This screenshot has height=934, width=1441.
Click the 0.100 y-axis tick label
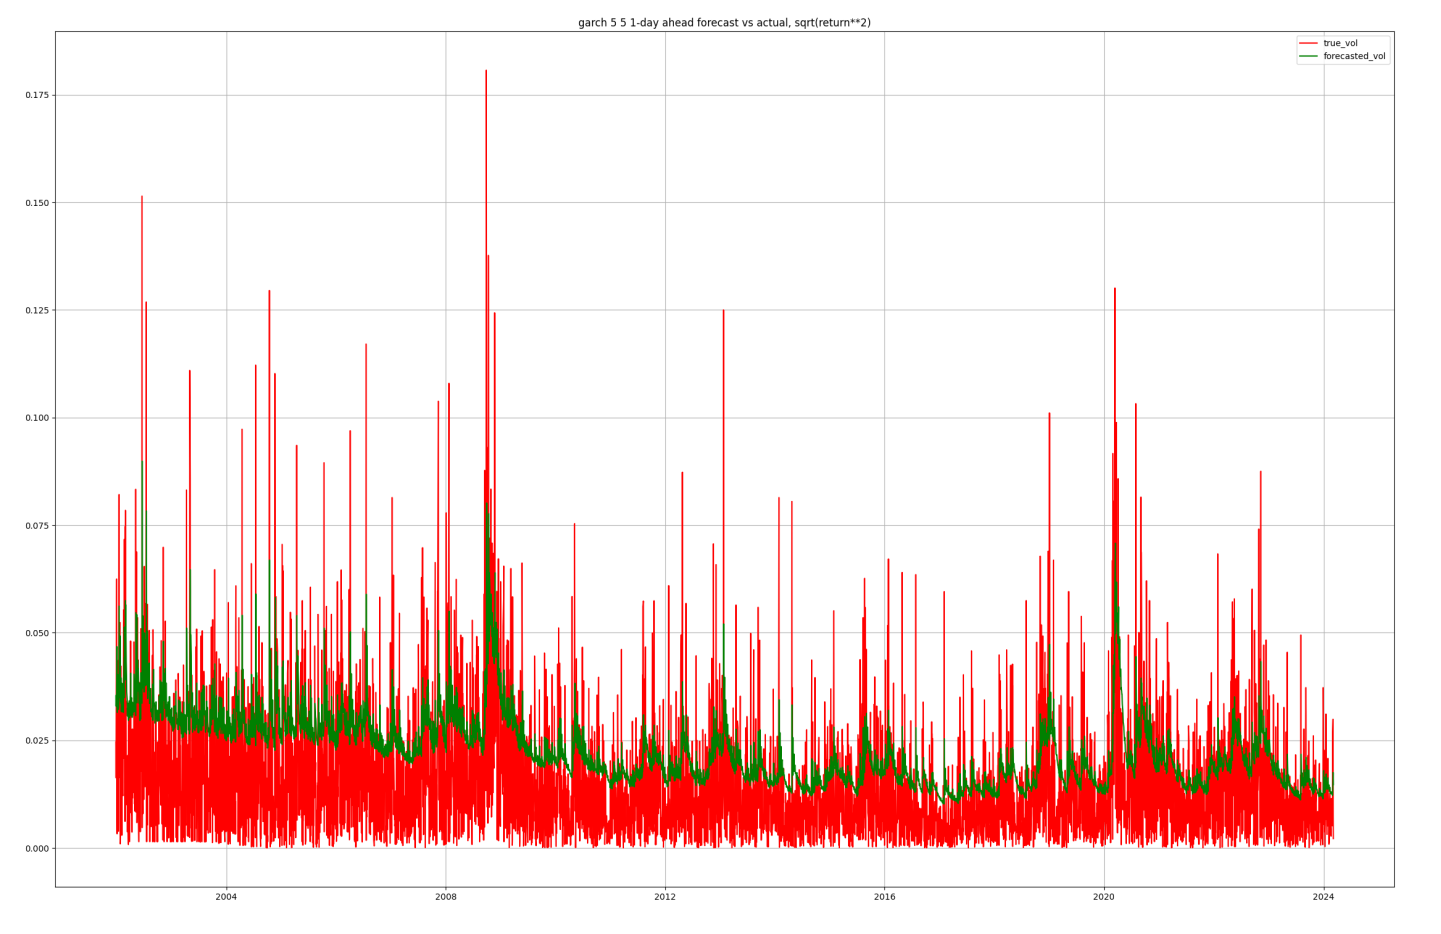click(x=37, y=418)
